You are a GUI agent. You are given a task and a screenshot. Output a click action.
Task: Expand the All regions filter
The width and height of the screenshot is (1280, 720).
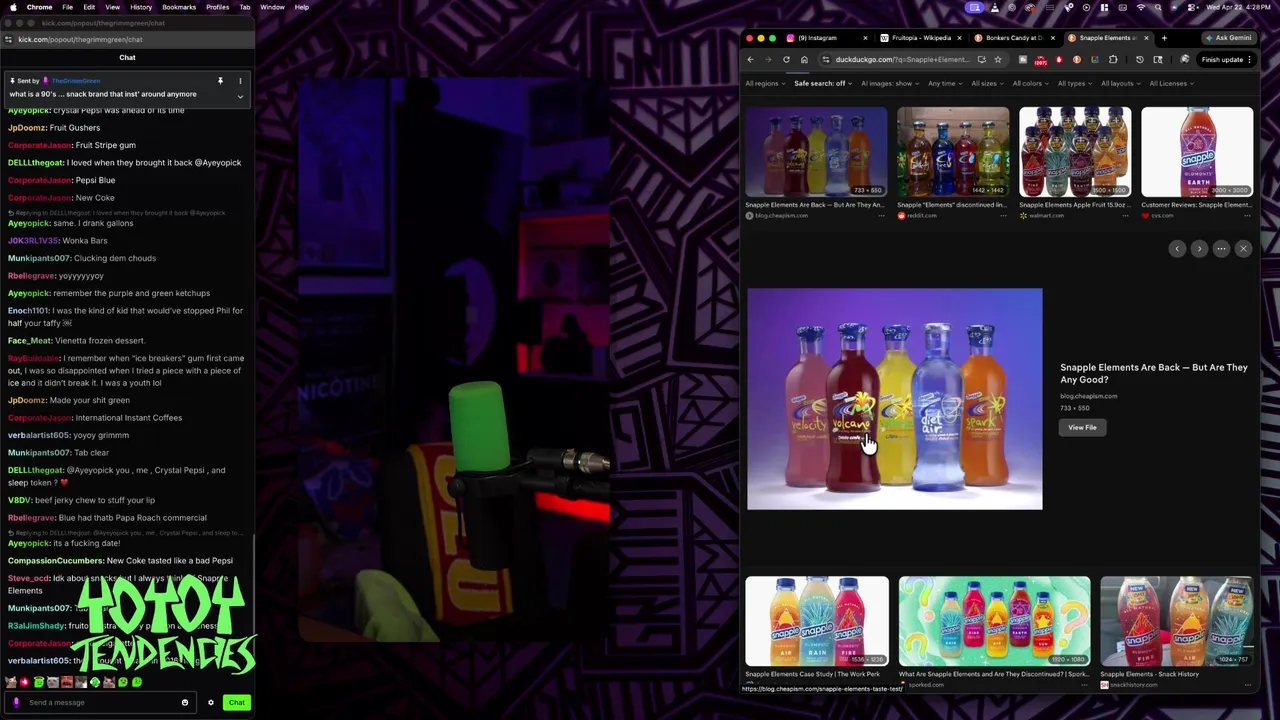pyautogui.click(x=765, y=84)
